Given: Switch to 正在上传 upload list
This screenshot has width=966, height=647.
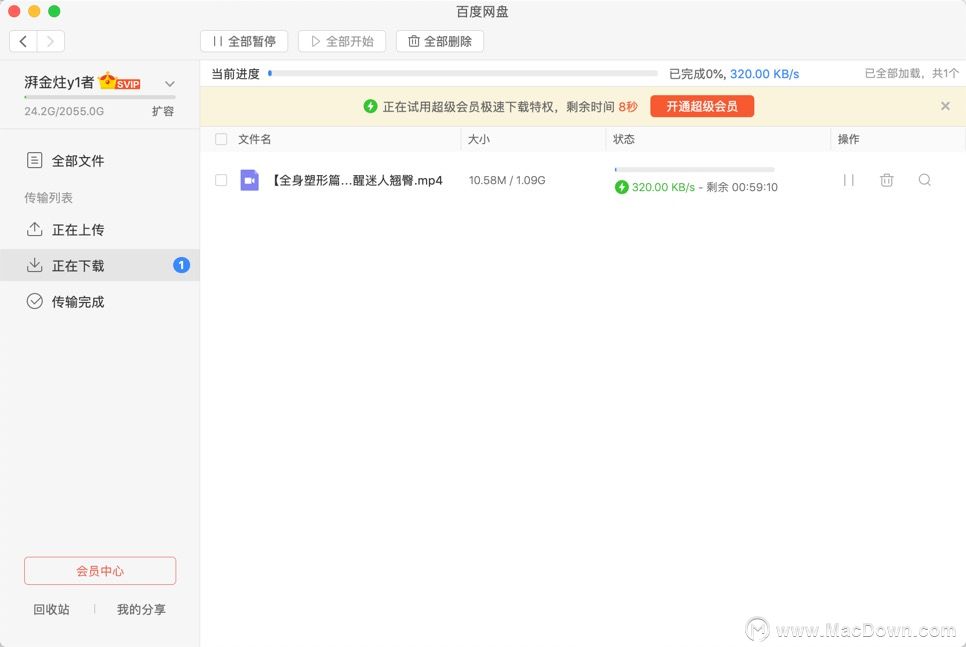Looking at the screenshot, I should (100, 230).
